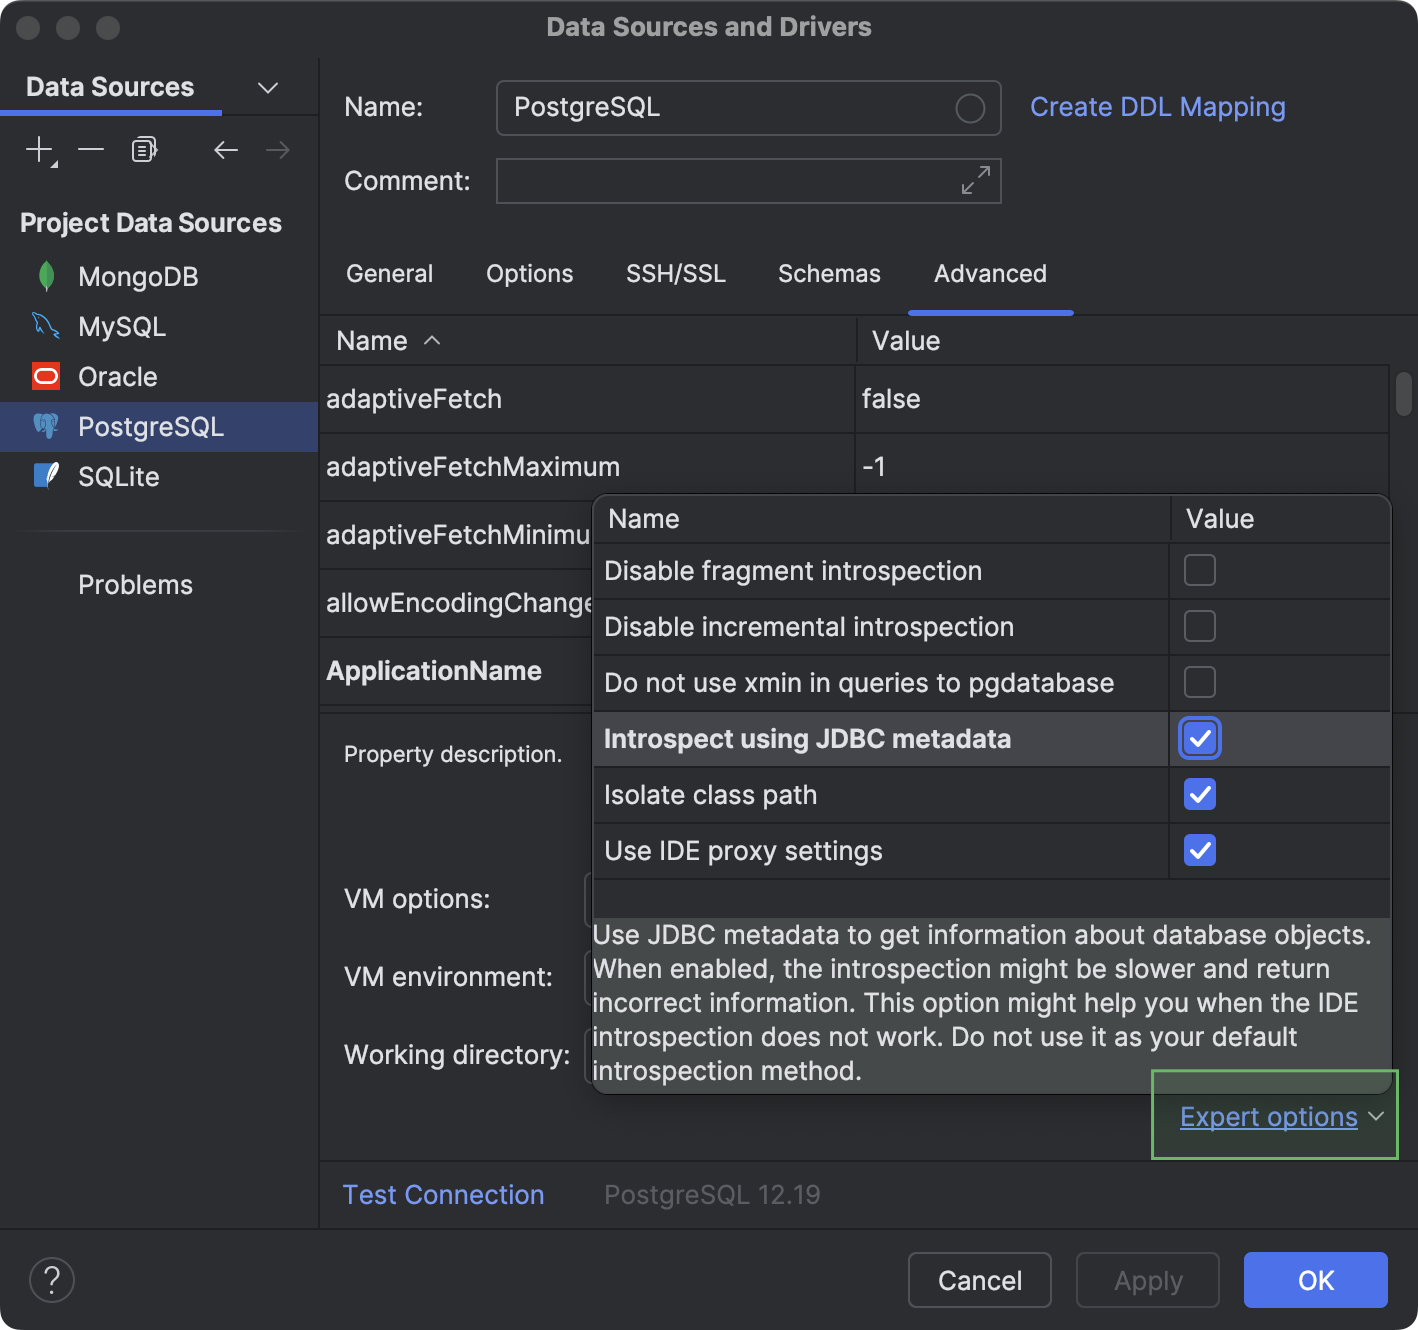Image resolution: width=1418 pixels, height=1330 pixels.
Task: Select the MySQL dolphin icon
Action: click(x=44, y=326)
